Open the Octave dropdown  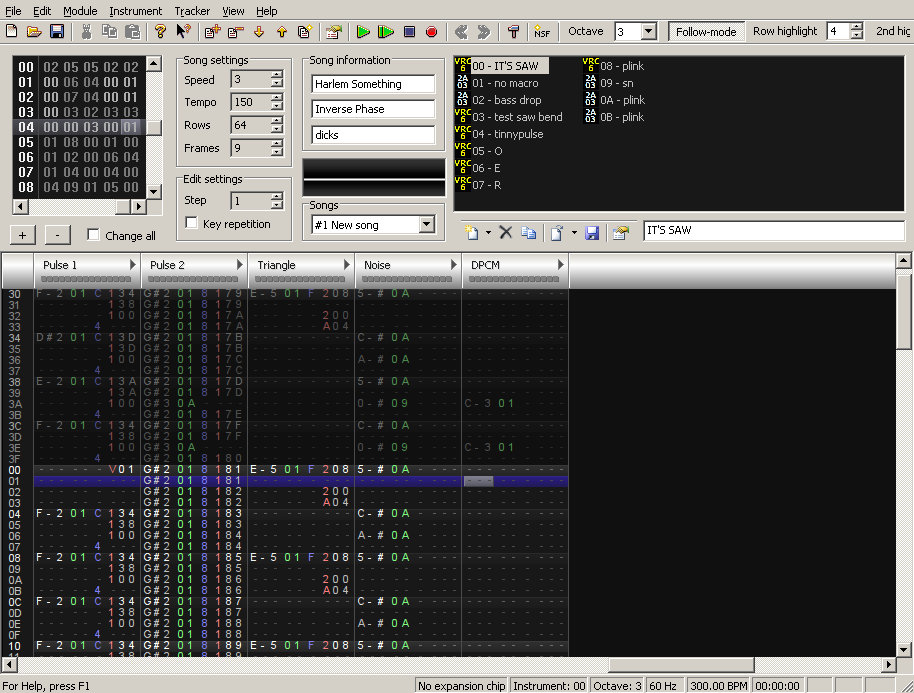tap(648, 32)
